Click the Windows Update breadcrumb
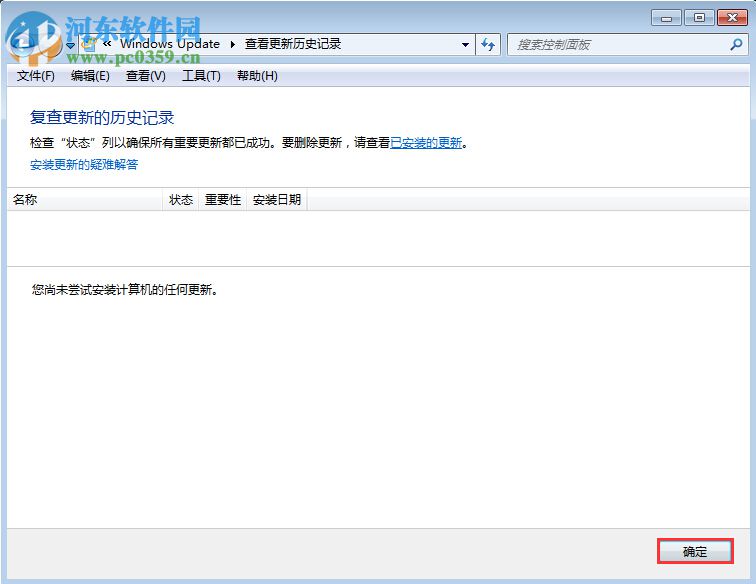Image resolution: width=756 pixels, height=584 pixels. [x=170, y=44]
